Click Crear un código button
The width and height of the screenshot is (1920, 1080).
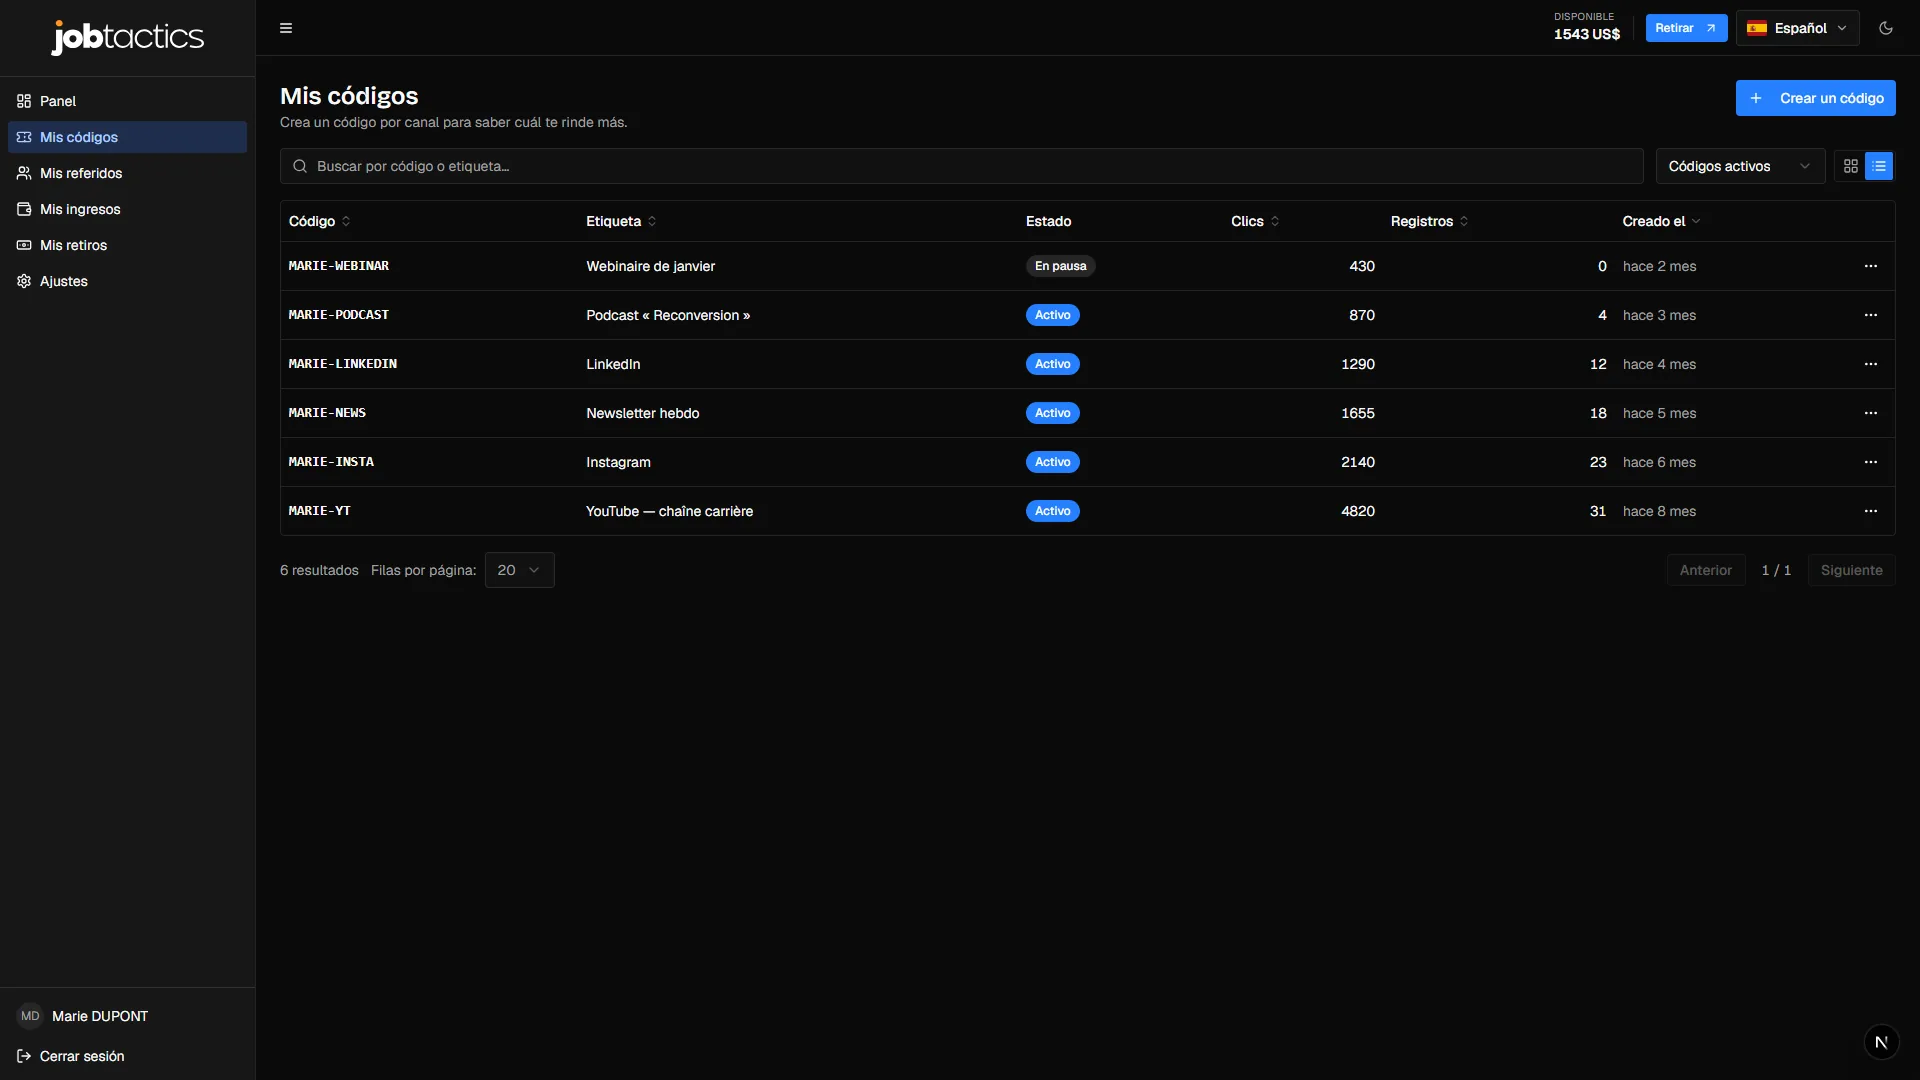[x=1815, y=98]
